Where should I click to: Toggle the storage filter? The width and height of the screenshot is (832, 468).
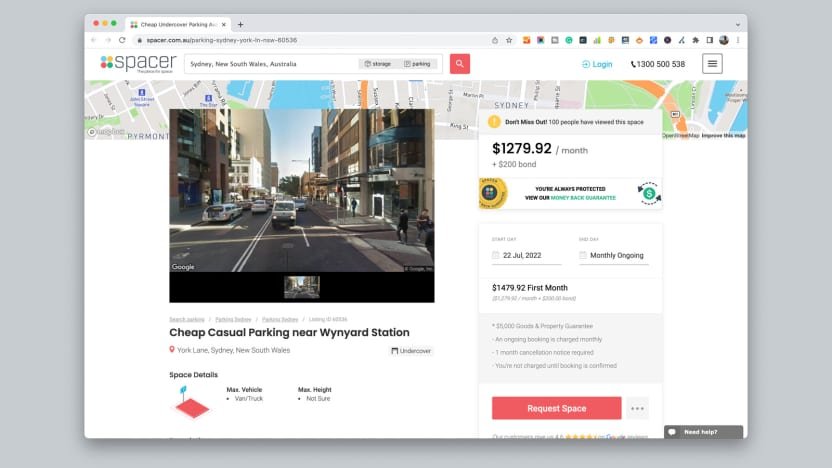pyautogui.click(x=378, y=64)
